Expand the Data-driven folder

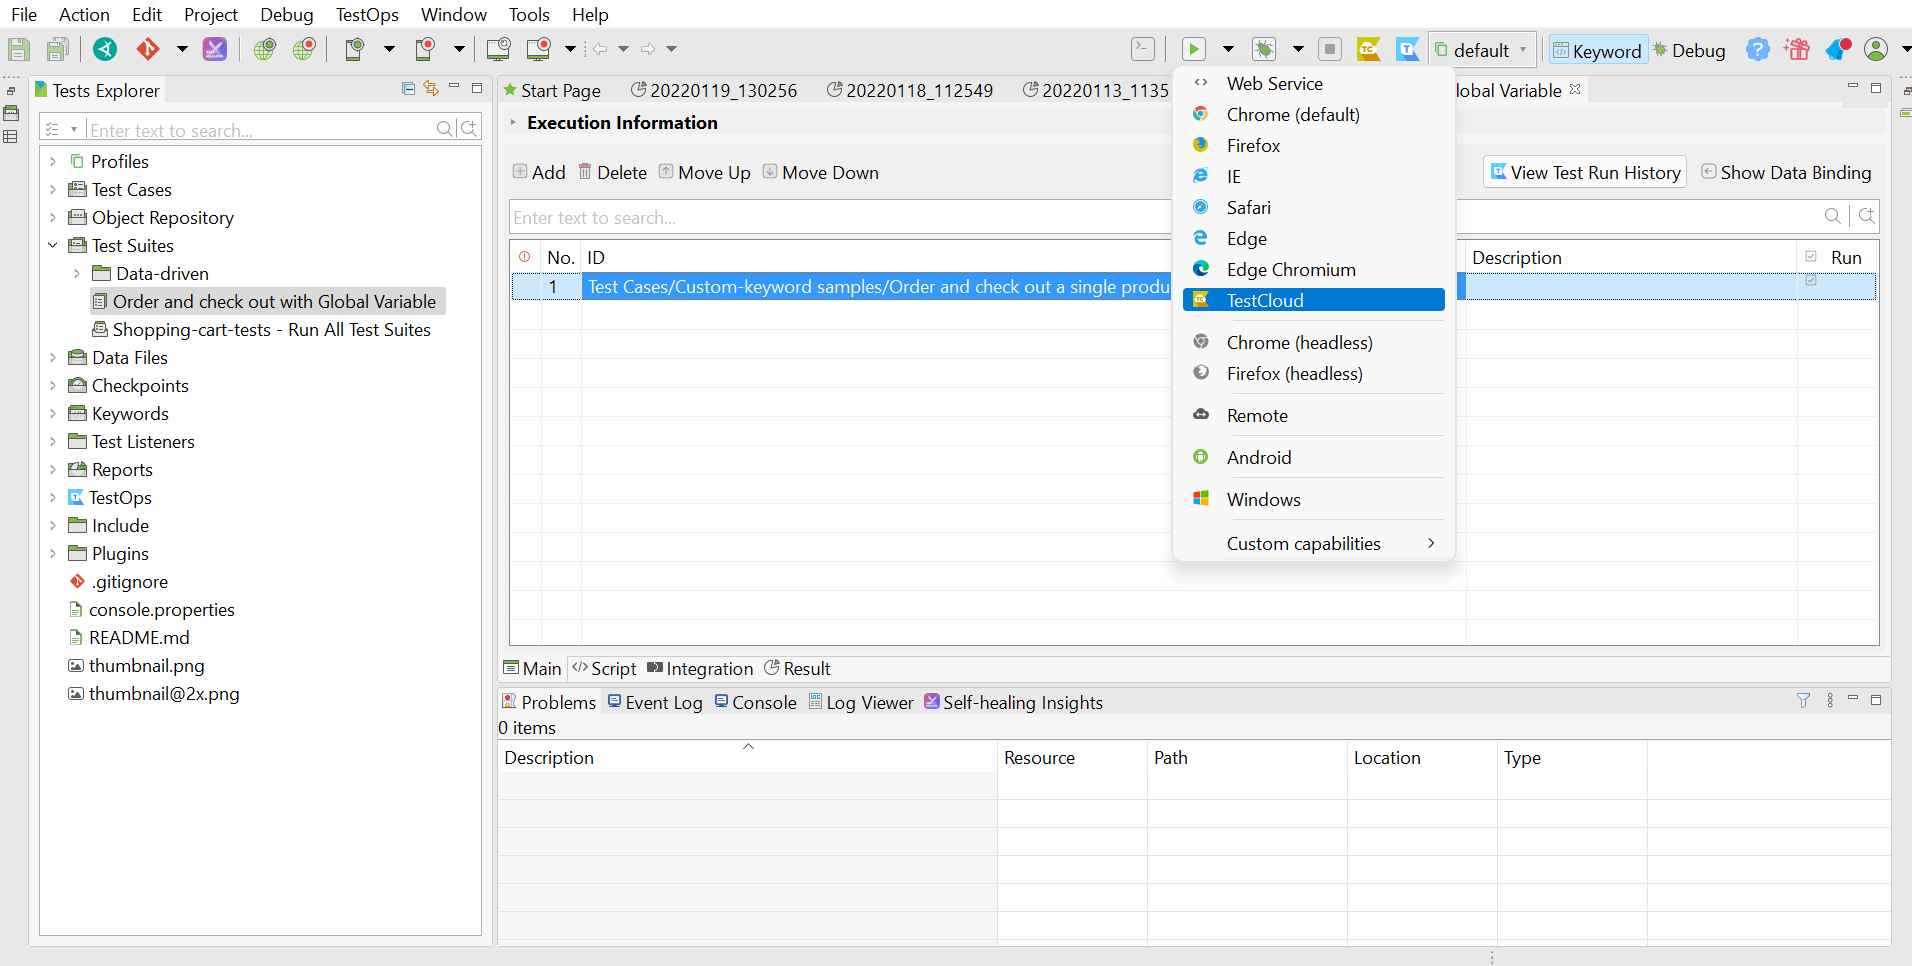(77, 273)
